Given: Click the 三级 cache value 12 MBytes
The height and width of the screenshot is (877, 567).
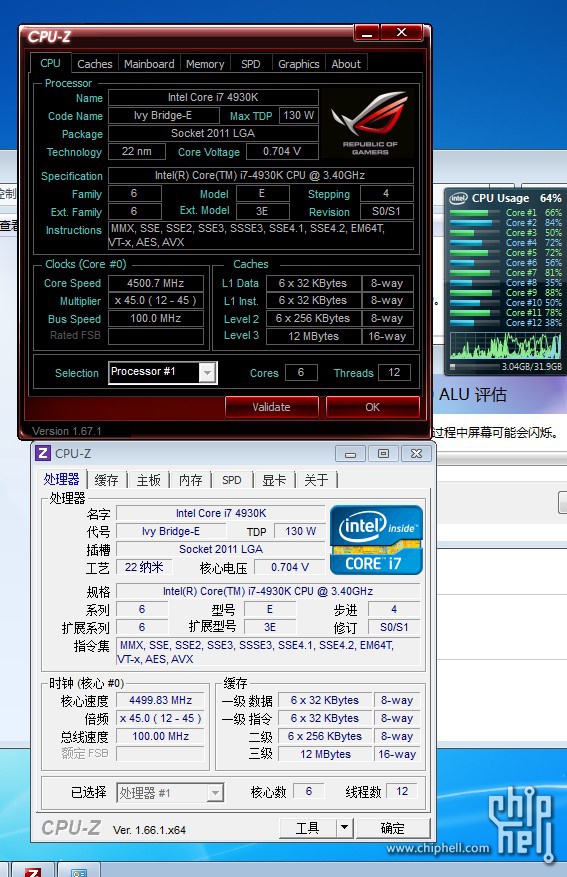Looking at the screenshot, I should [325, 754].
